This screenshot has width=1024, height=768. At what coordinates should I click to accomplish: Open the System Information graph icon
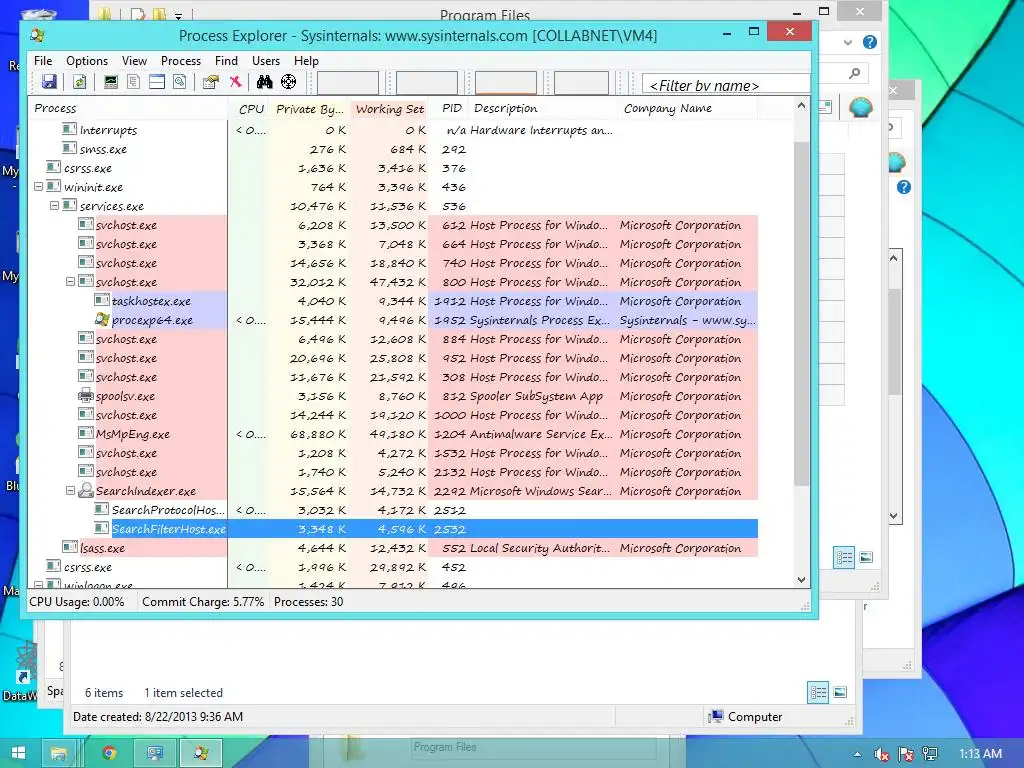pyautogui.click(x=111, y=82)
